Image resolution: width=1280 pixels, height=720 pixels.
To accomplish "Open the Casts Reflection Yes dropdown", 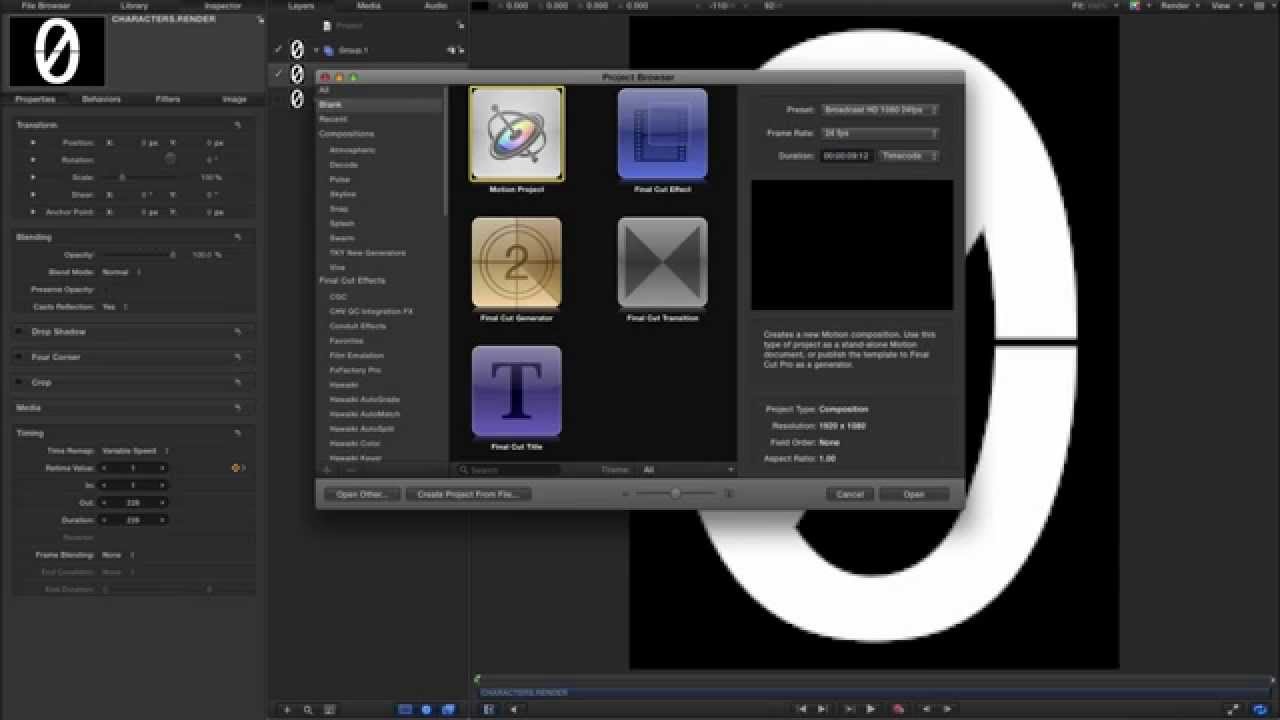I will pos(114,307).
